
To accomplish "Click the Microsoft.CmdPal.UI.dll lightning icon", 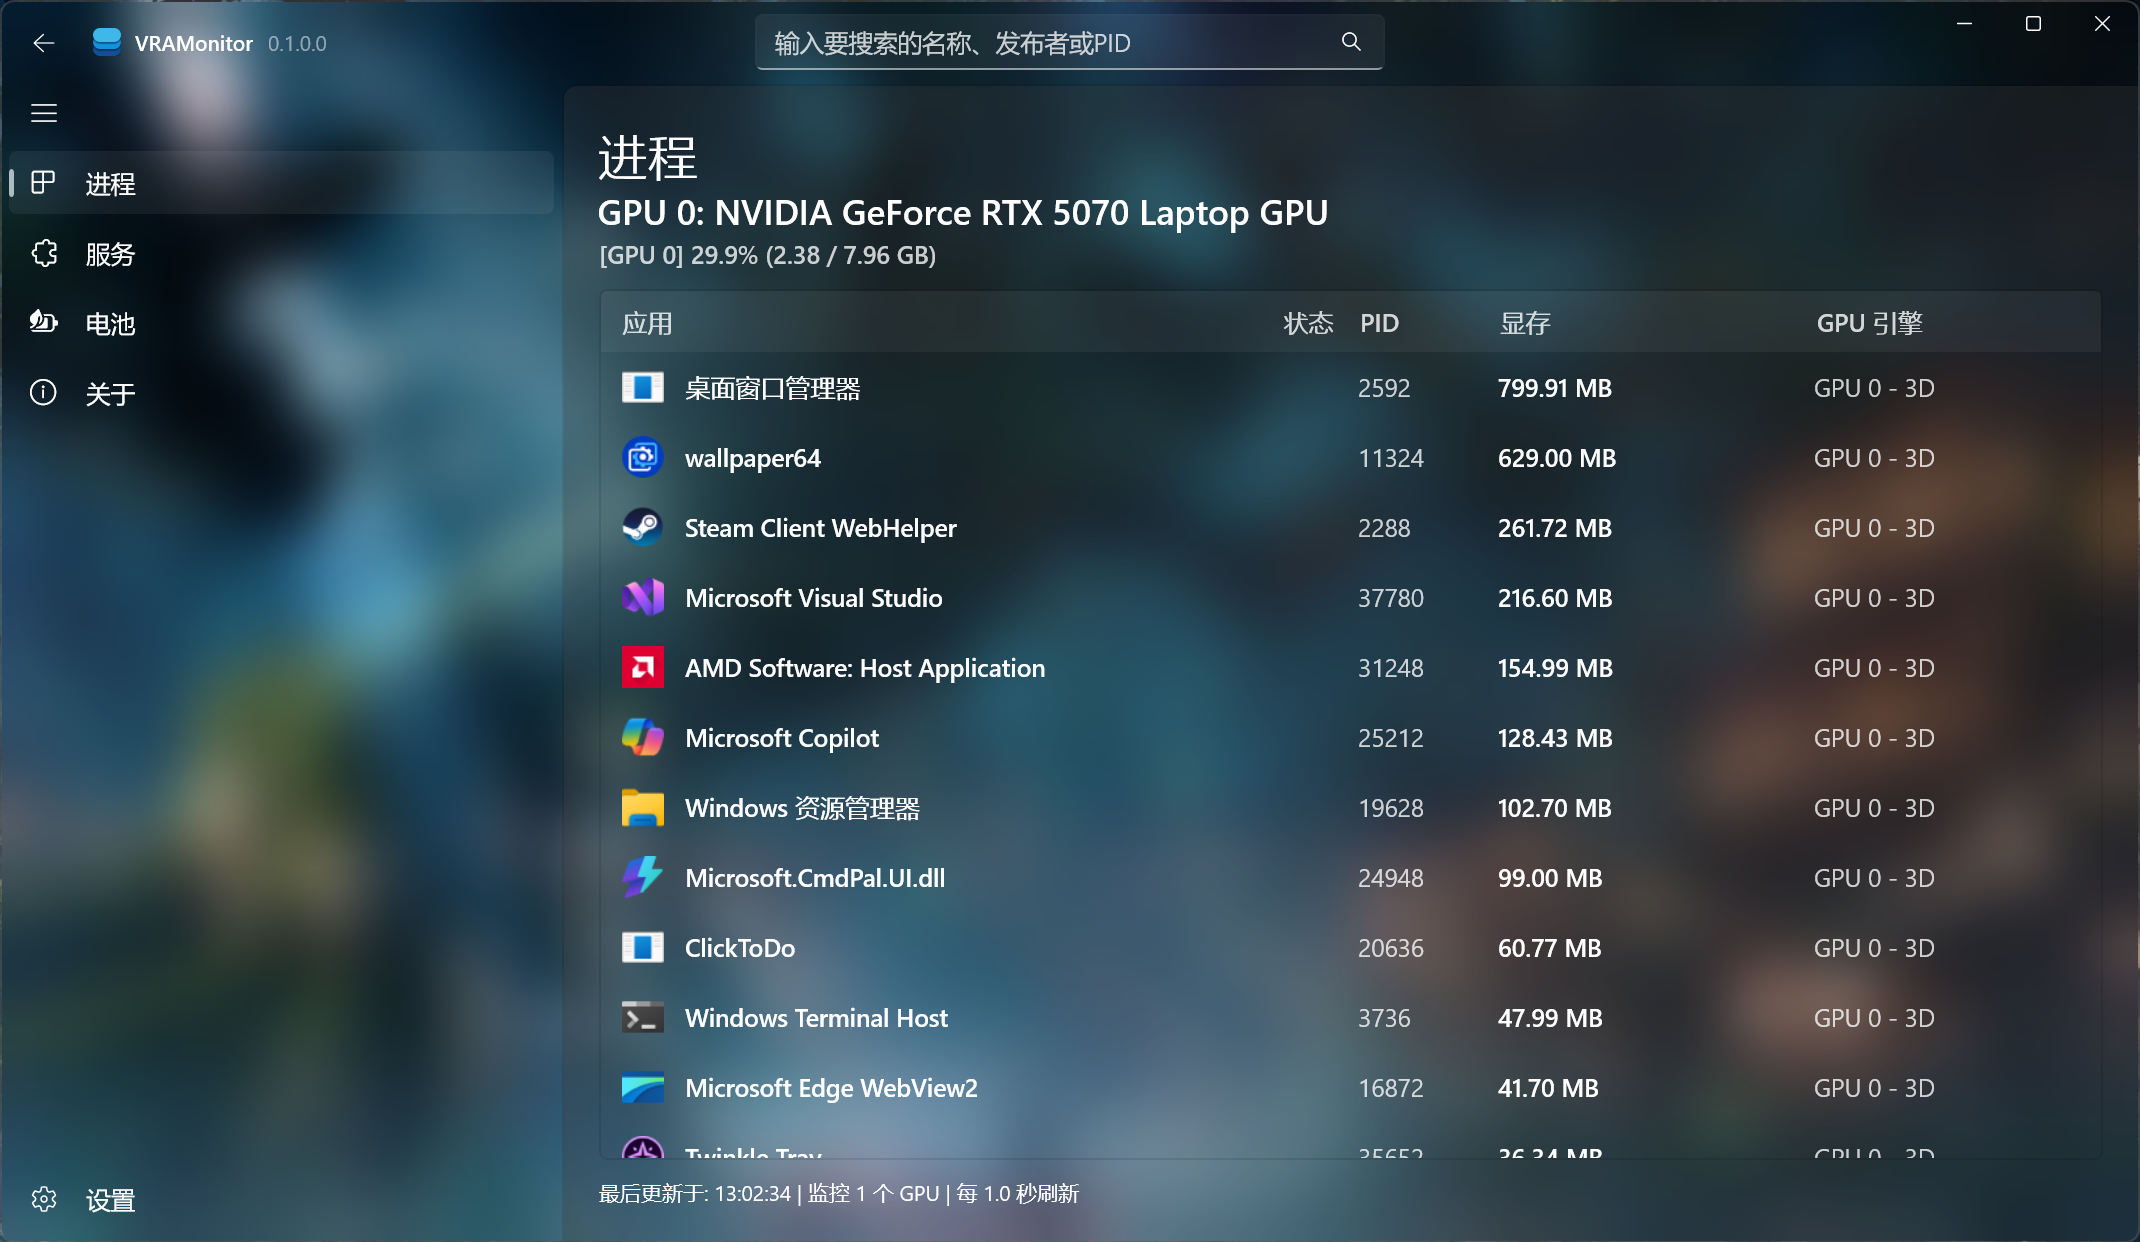I will (x=642, y=877).
